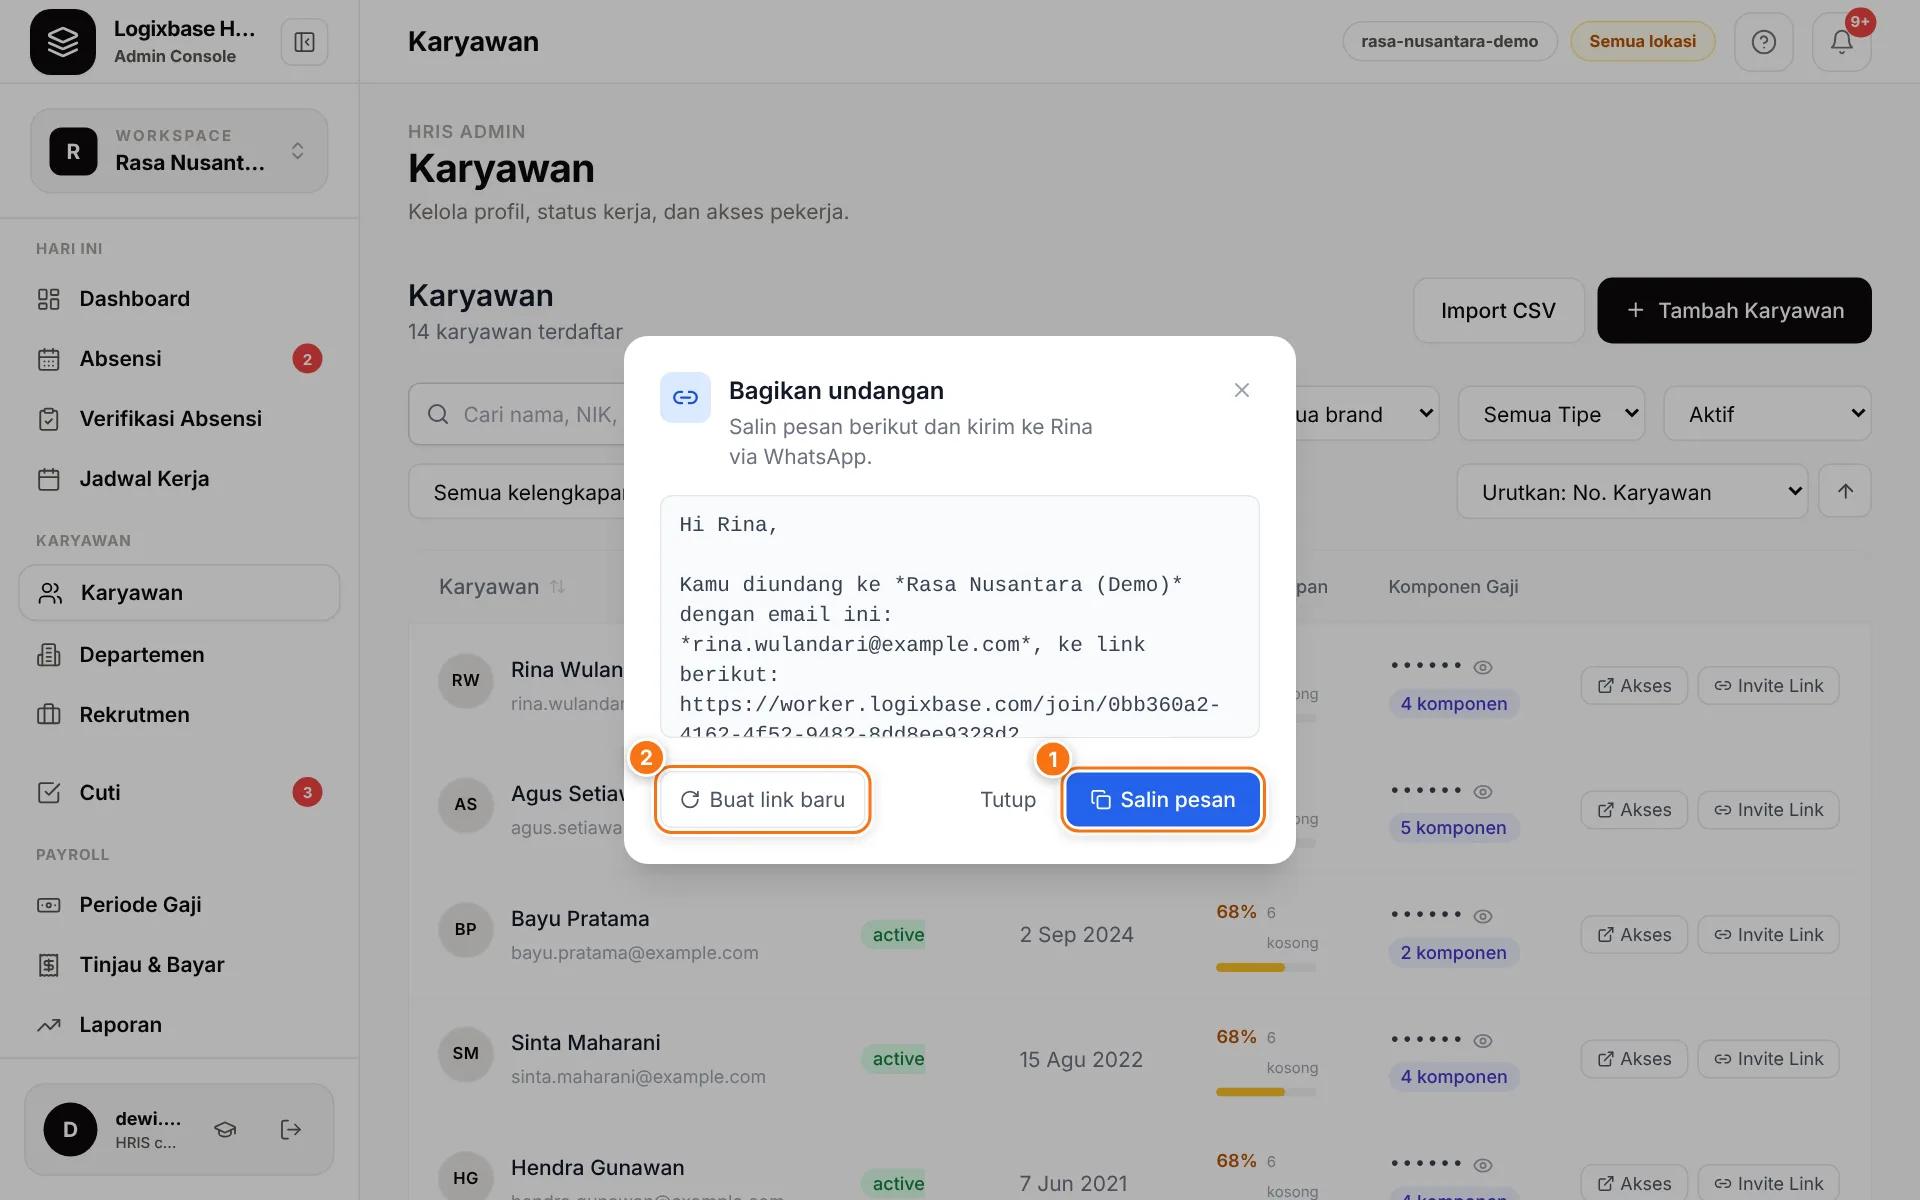Open the Aktif status dropdown

coord(1767,414)
